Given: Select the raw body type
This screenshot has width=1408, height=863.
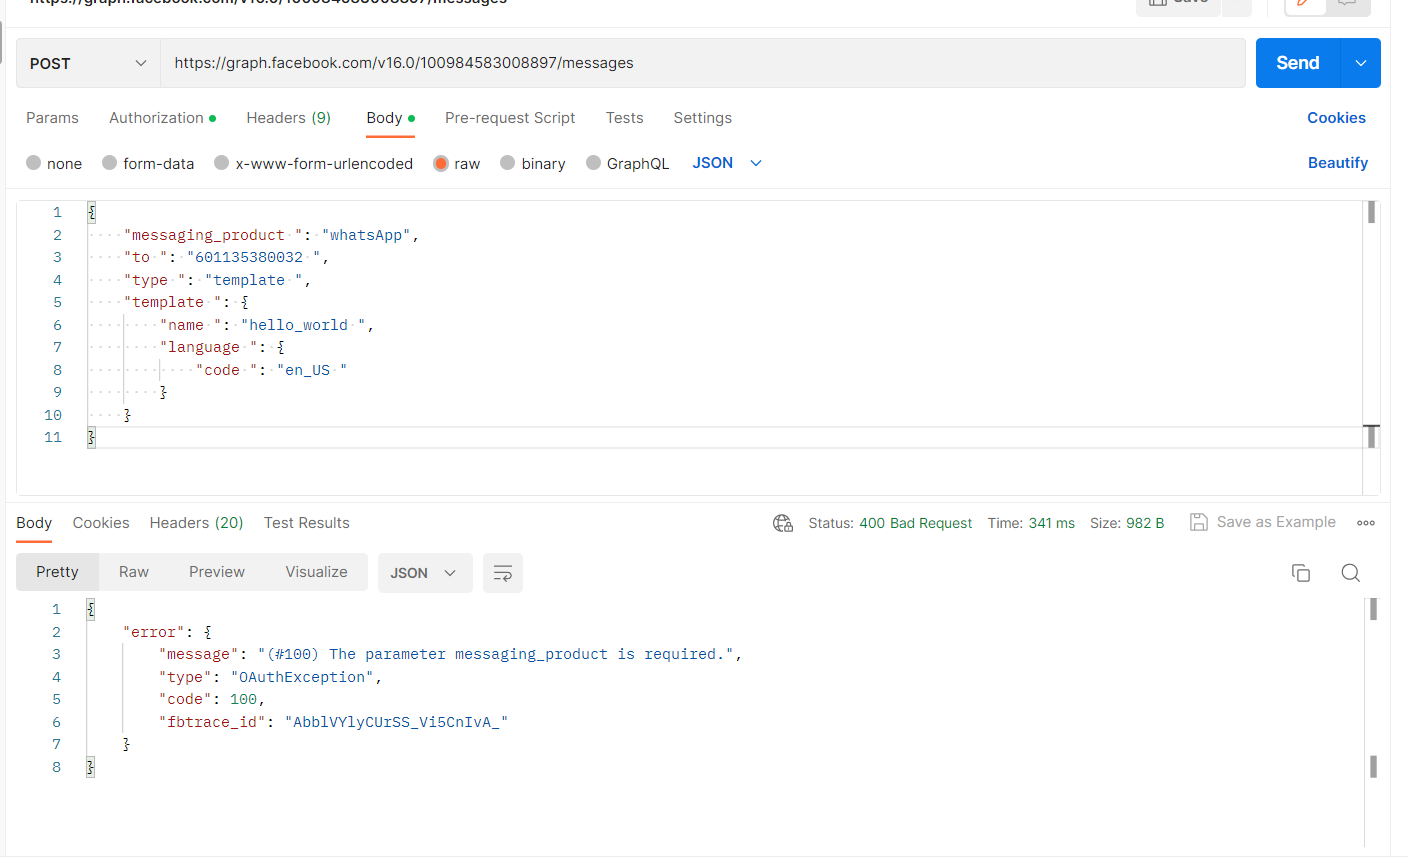Looking at the screenshot, I should (x=457, y=163).
